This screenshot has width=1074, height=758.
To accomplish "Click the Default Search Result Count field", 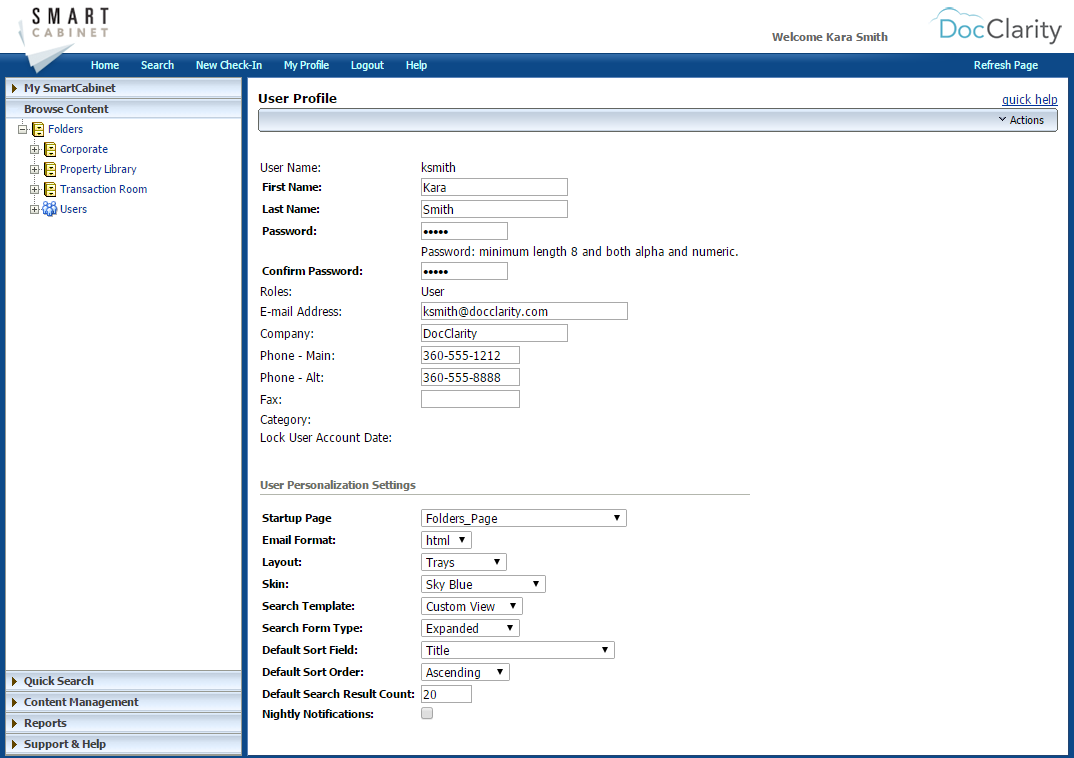I will tap(445, 693).
